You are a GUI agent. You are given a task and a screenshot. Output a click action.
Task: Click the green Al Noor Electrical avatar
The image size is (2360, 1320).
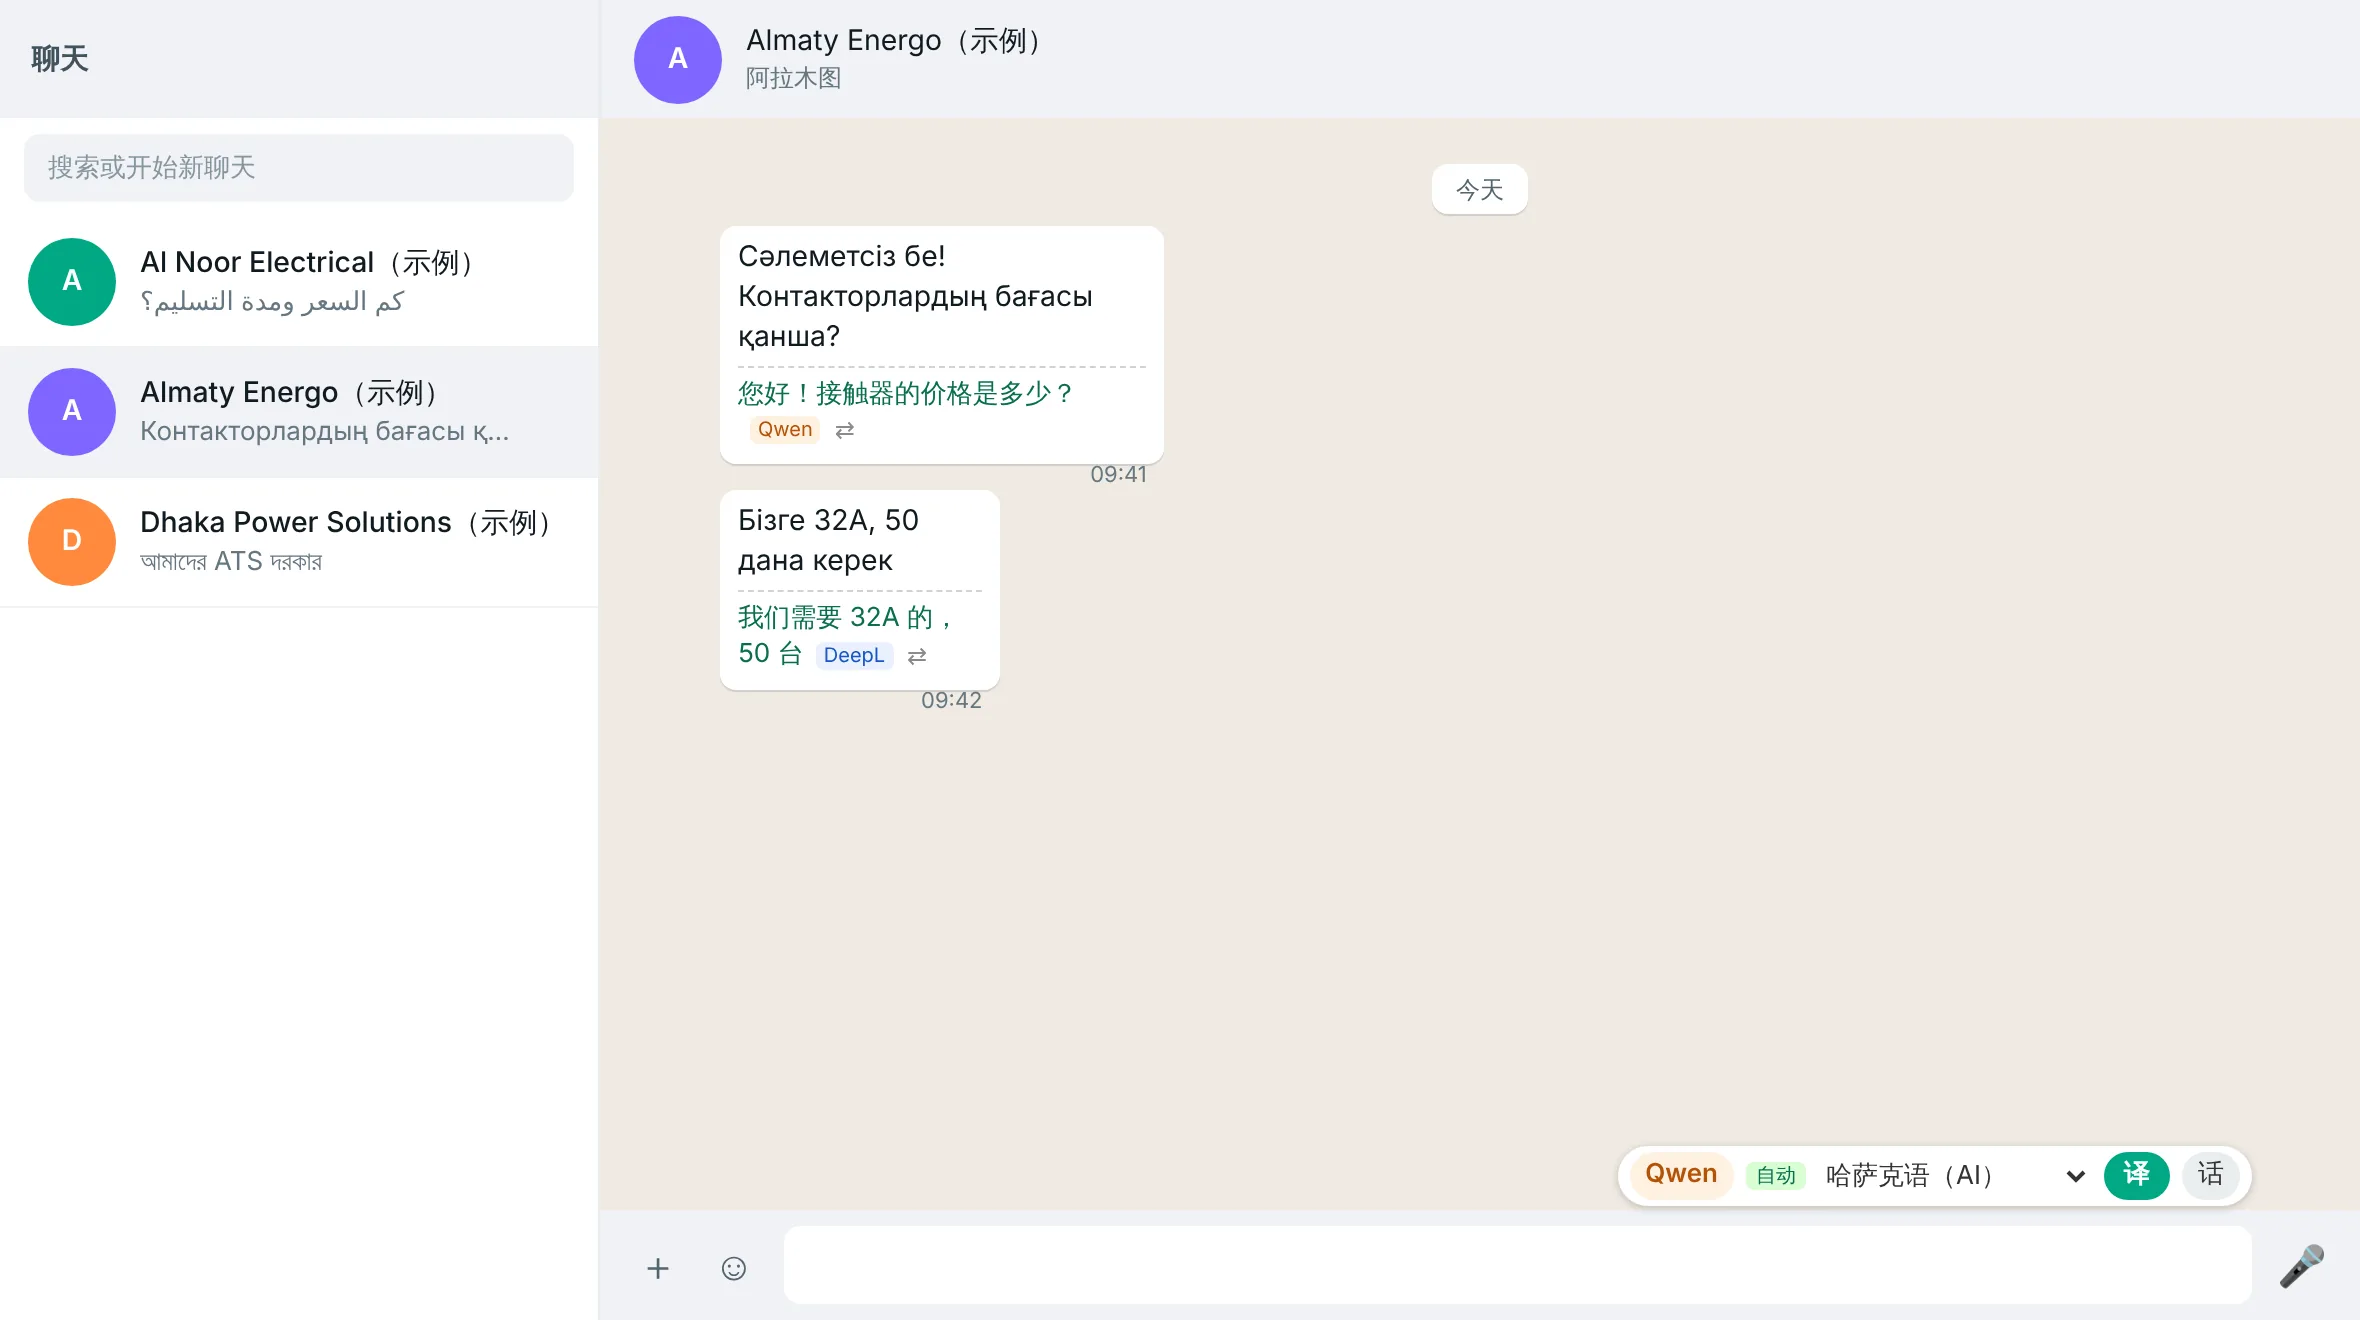(72, 281)
